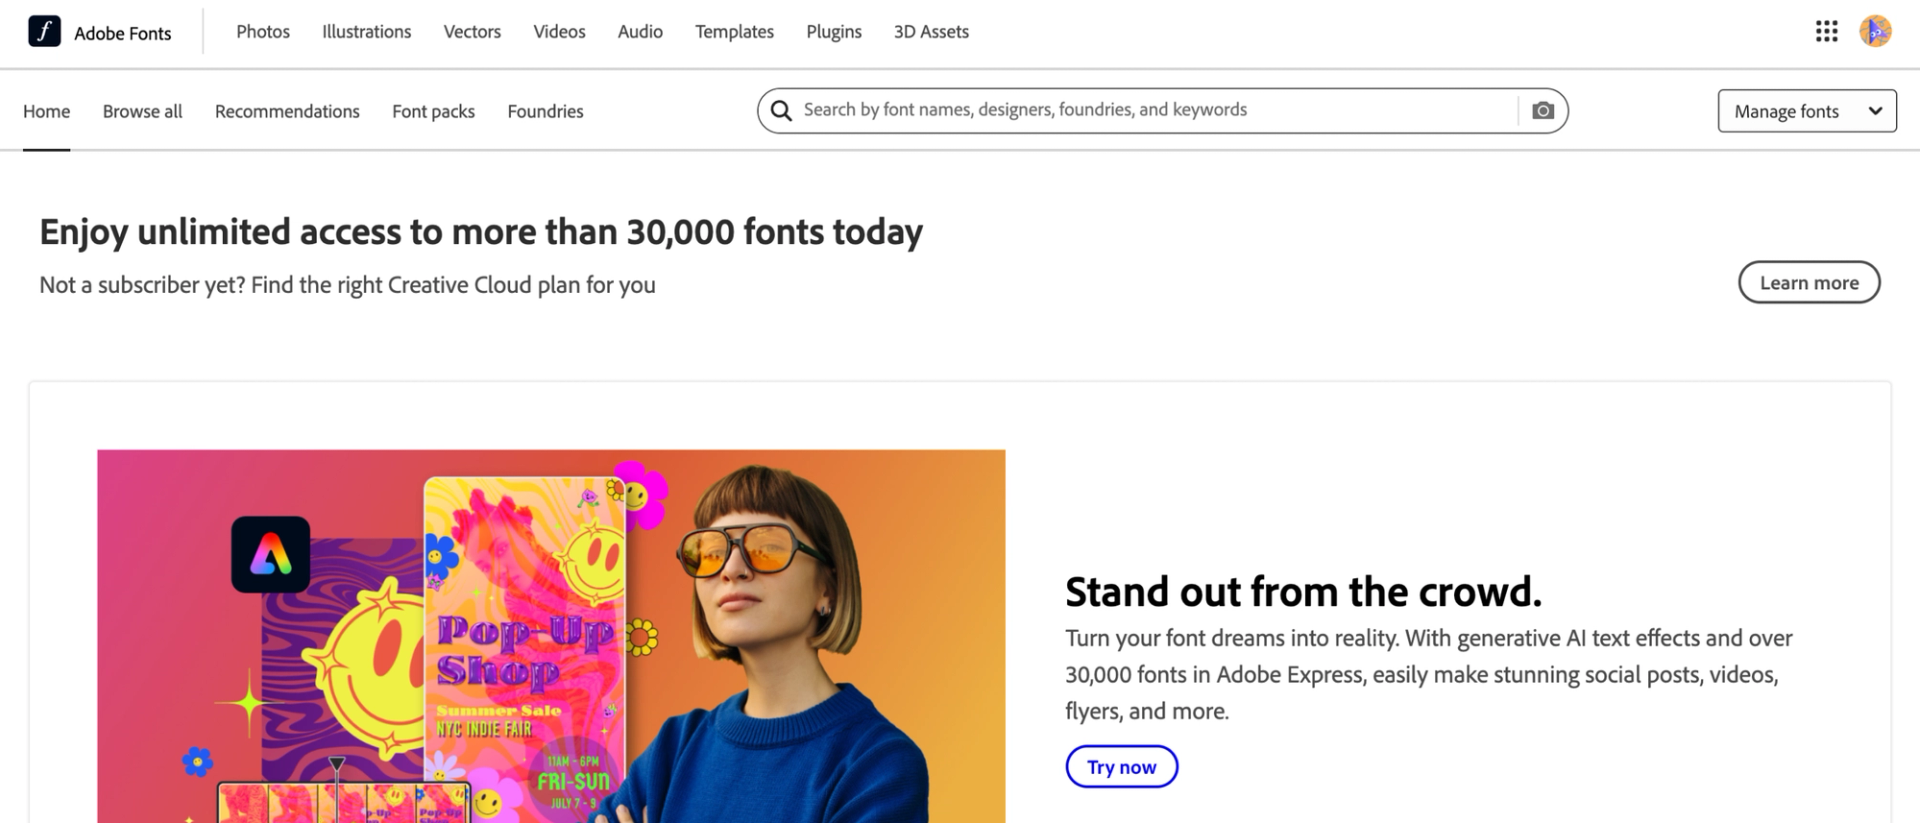The image size is (1920, 823).
Task: Click the Adobe Express icon in banner
Action: pos(271,555)
